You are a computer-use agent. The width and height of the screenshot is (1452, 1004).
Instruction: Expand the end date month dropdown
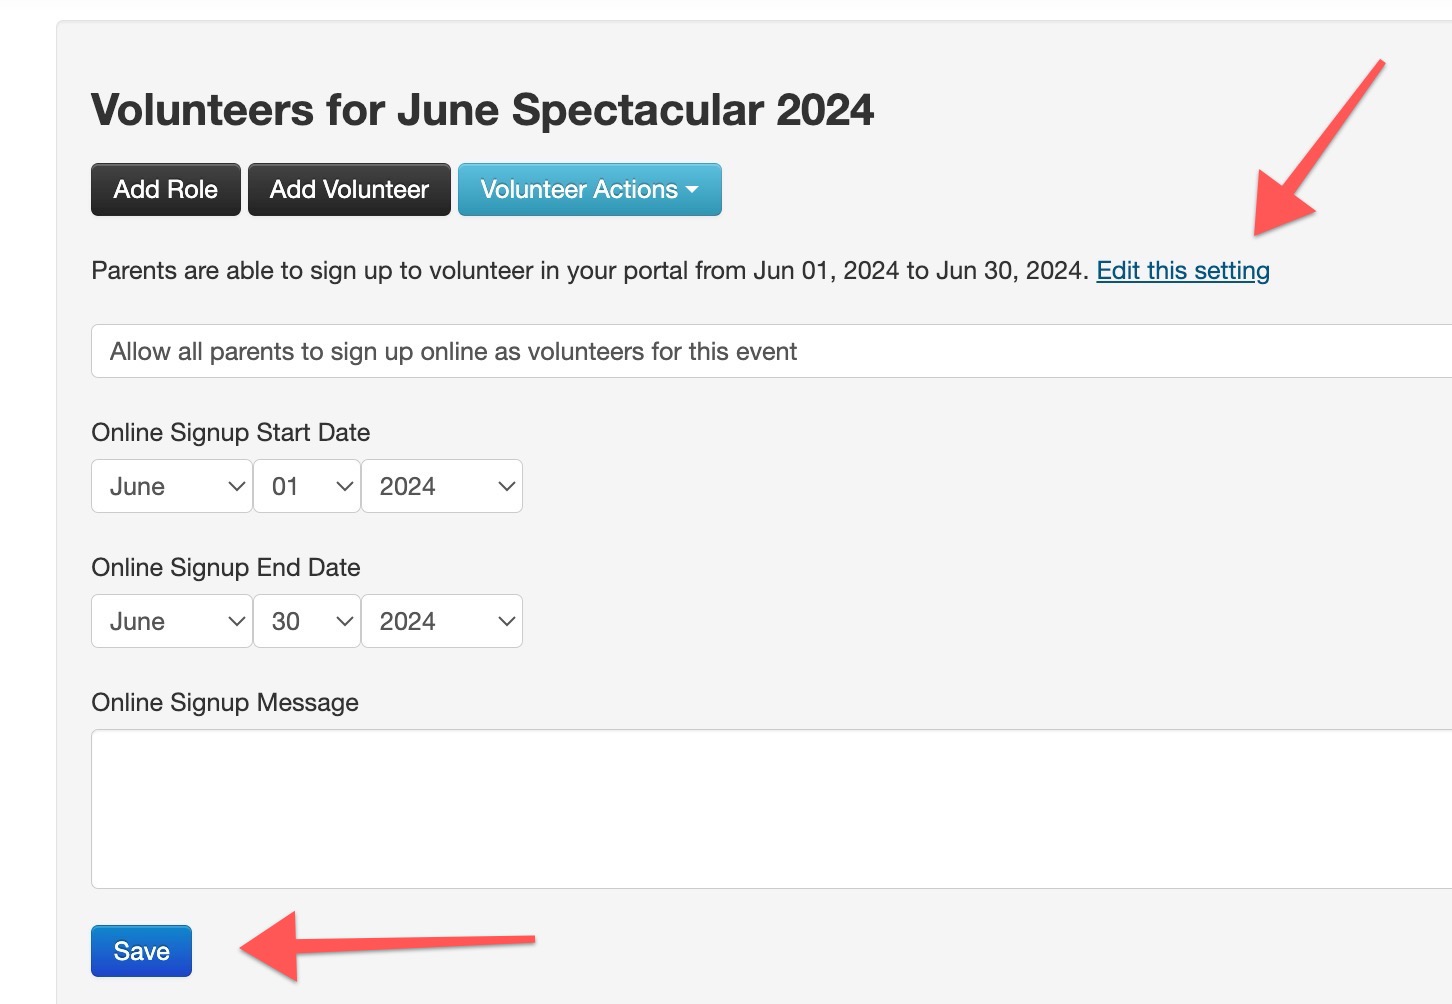coord(172,621)
